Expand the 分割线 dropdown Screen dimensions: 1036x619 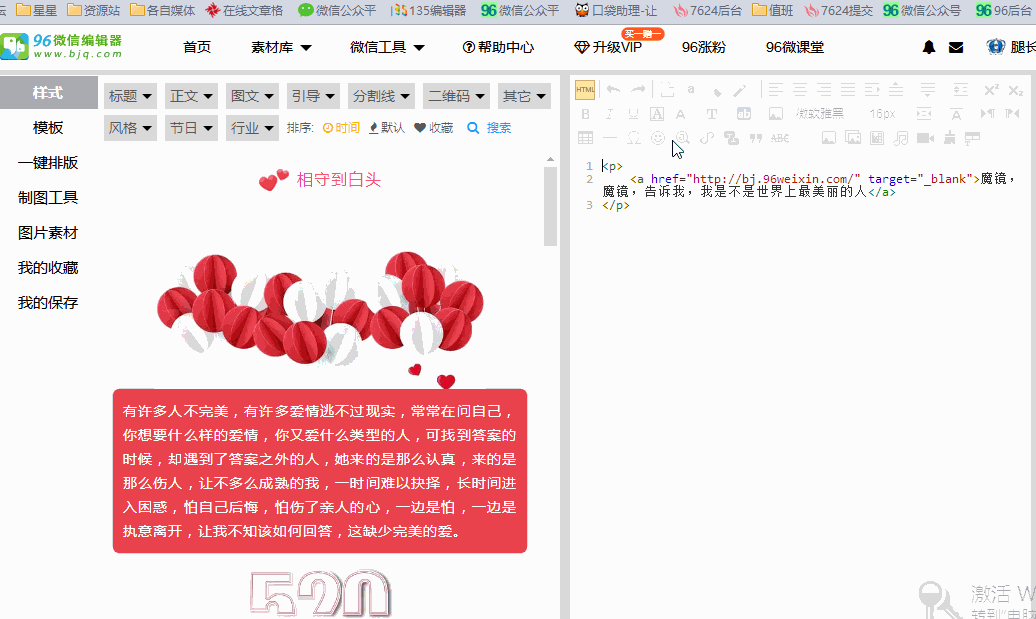381,96
